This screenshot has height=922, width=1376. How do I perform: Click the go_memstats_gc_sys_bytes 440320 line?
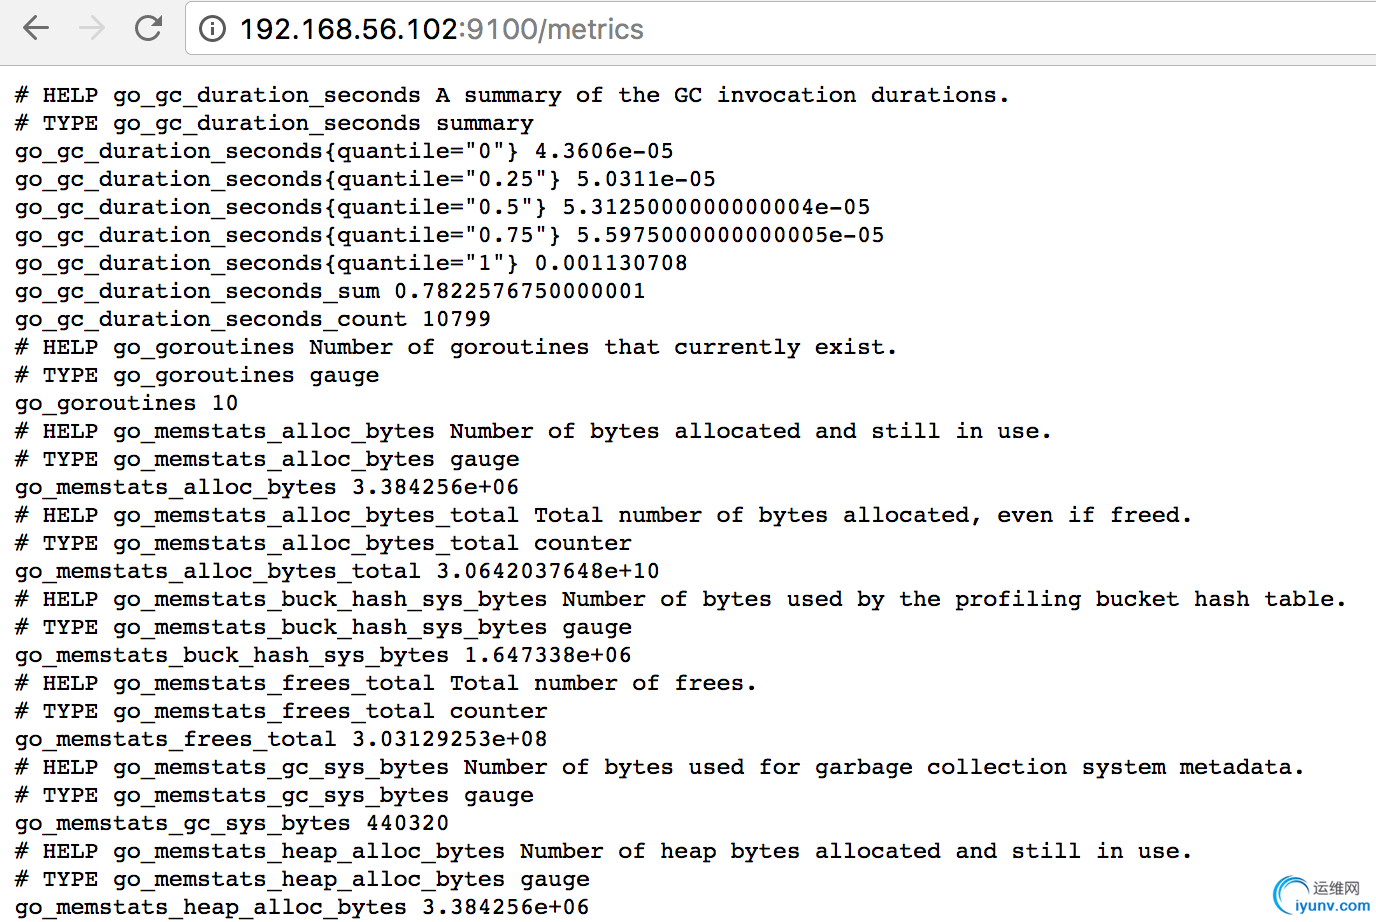click(x=232, y=823)
